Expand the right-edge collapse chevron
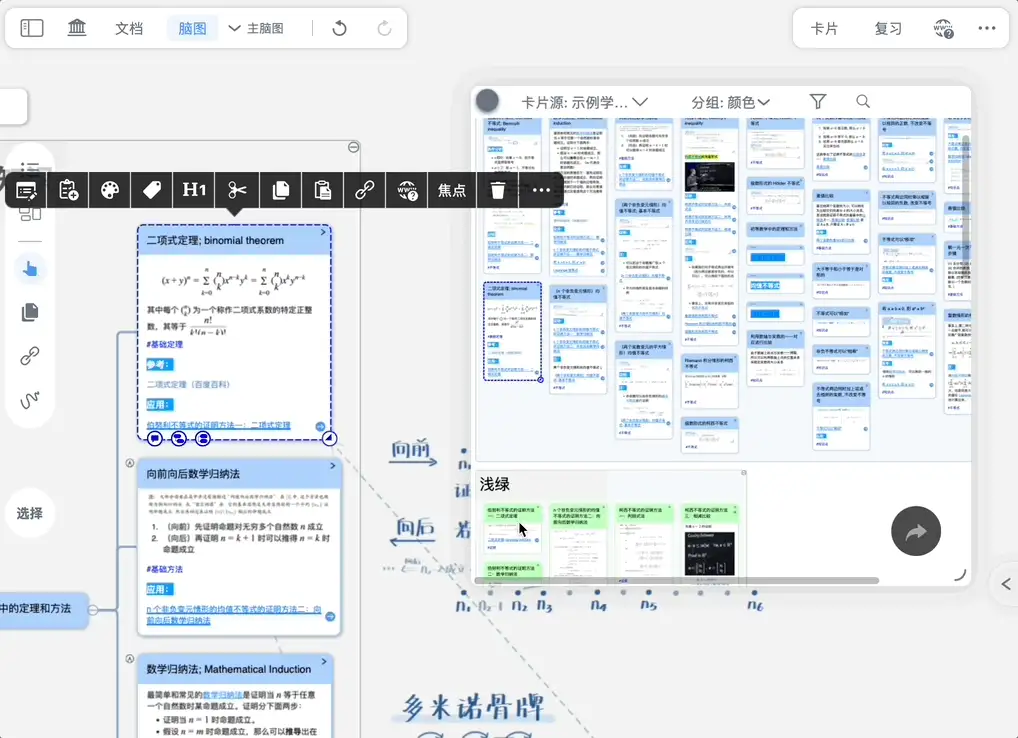1018x738 pixels. [x=1006, y=584]
